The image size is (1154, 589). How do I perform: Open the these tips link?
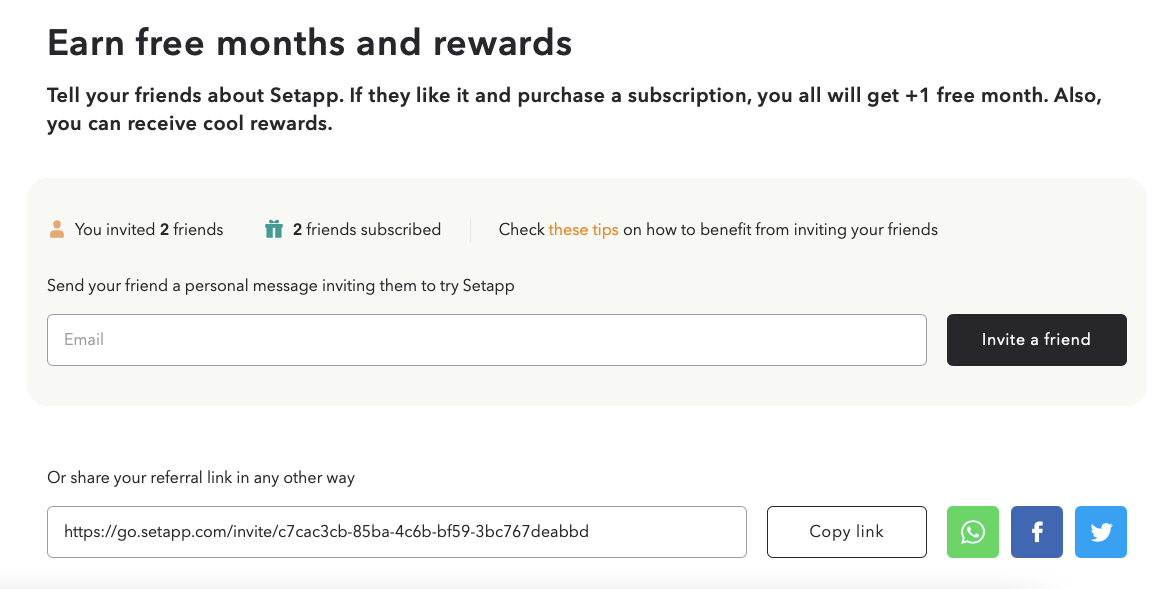pyautogui.click(x=582, y=229)
